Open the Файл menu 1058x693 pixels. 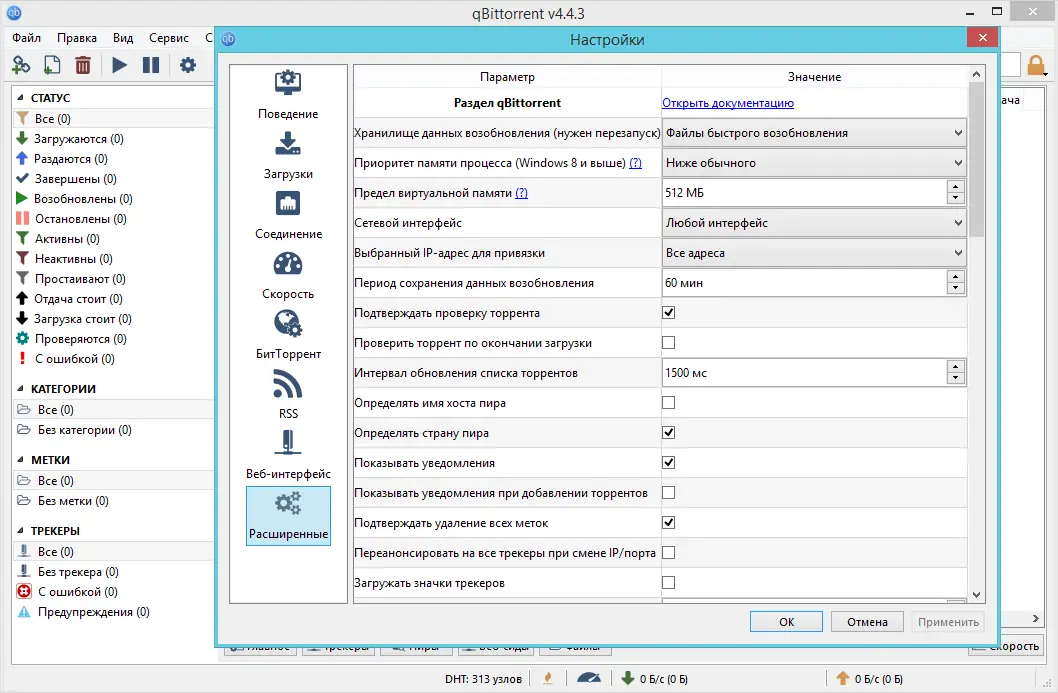tap(26, 38)
